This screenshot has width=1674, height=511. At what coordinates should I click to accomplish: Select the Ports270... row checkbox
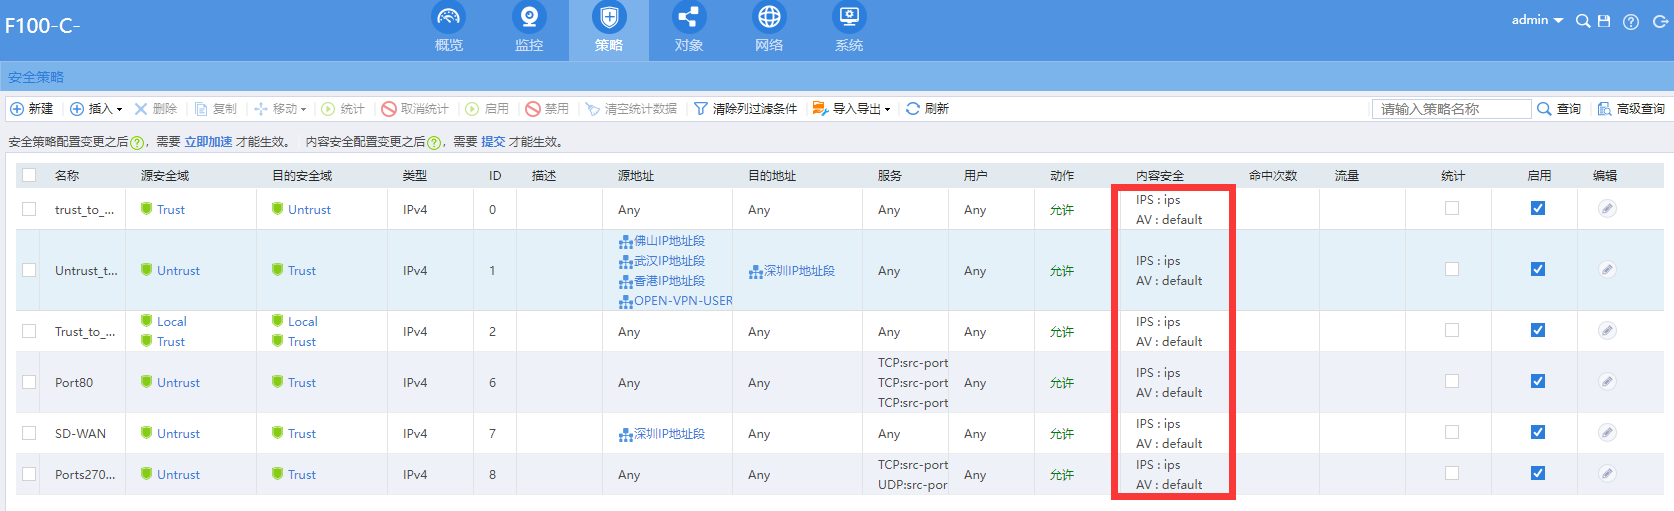(29, 474)
